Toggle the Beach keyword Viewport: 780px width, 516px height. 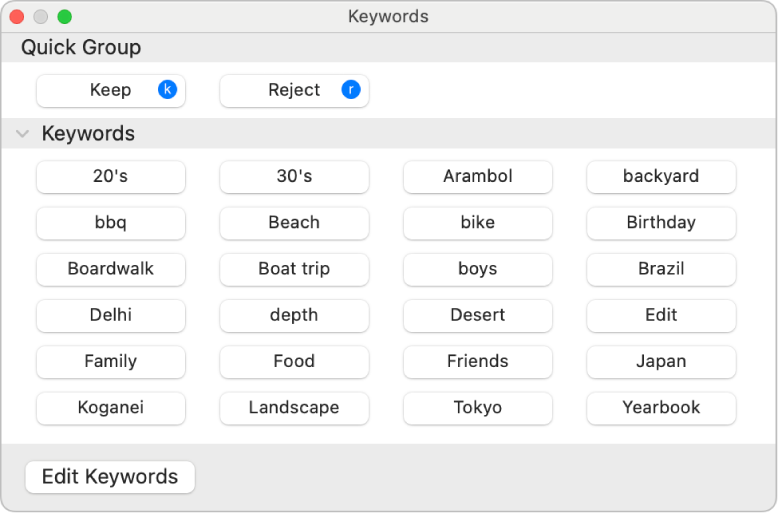(x=294, y=223)
